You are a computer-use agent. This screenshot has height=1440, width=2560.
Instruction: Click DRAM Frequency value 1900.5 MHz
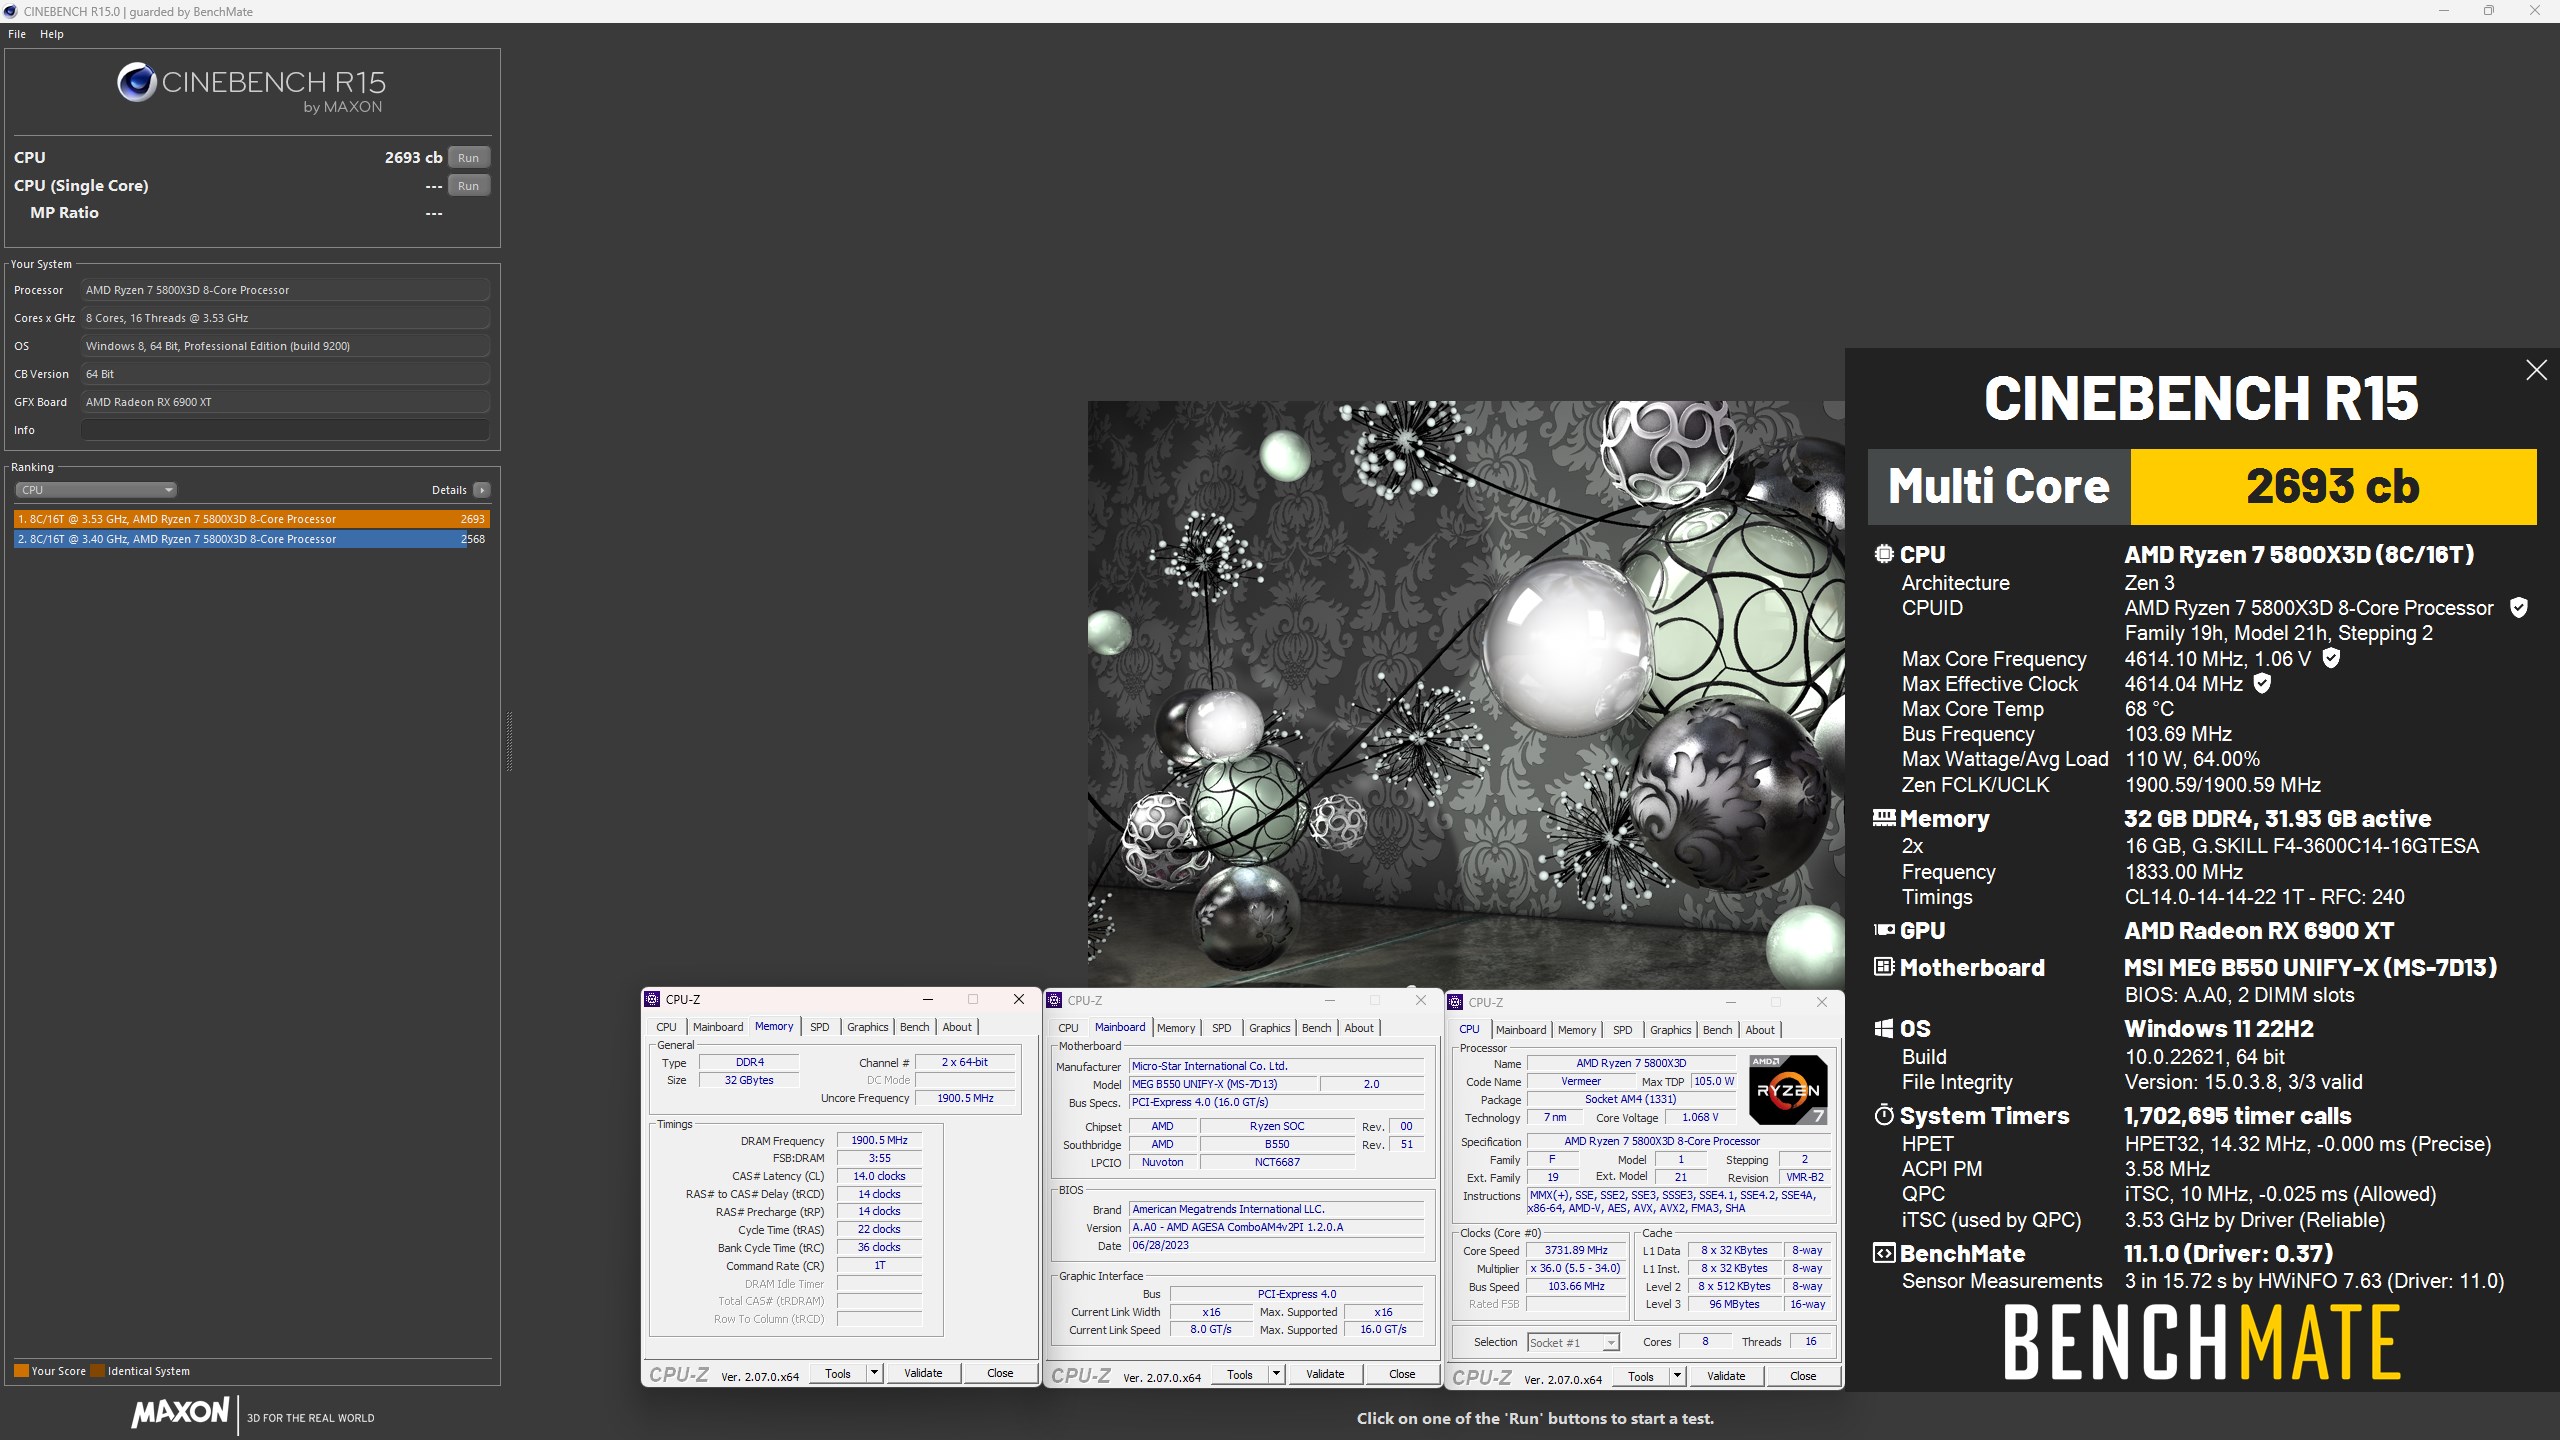879,1140
